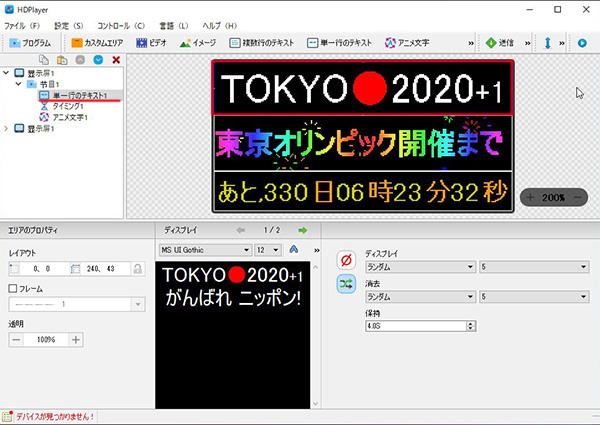Open MS UI Gothic font dropdown
Viewport: 600px width, 425px height.
[205, 250]
